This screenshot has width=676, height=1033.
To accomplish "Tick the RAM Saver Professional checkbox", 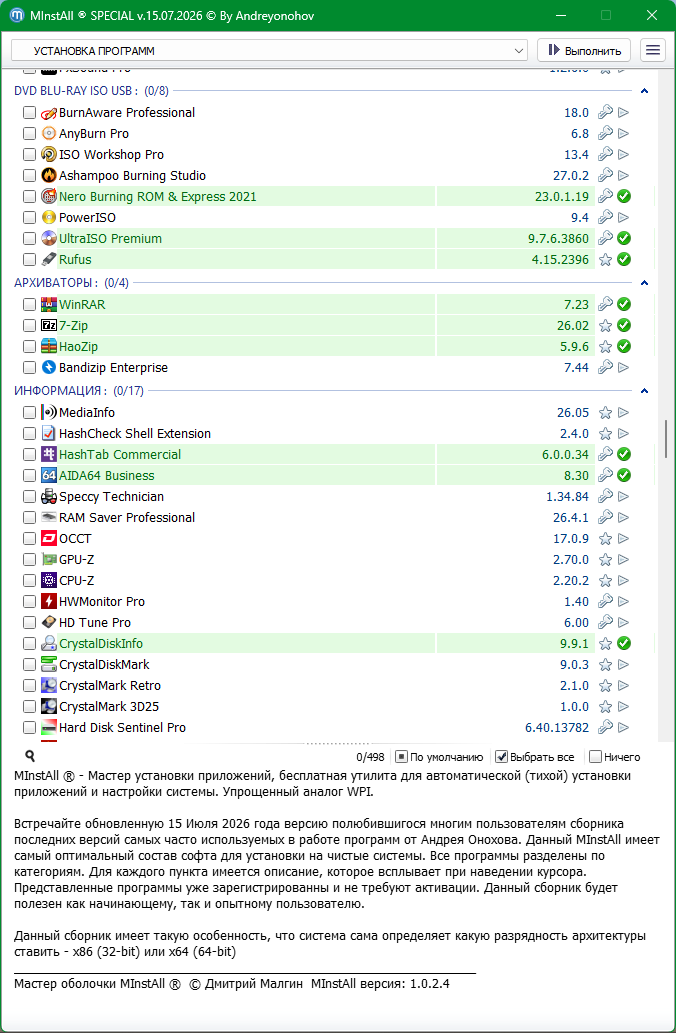I will [29, 518].
